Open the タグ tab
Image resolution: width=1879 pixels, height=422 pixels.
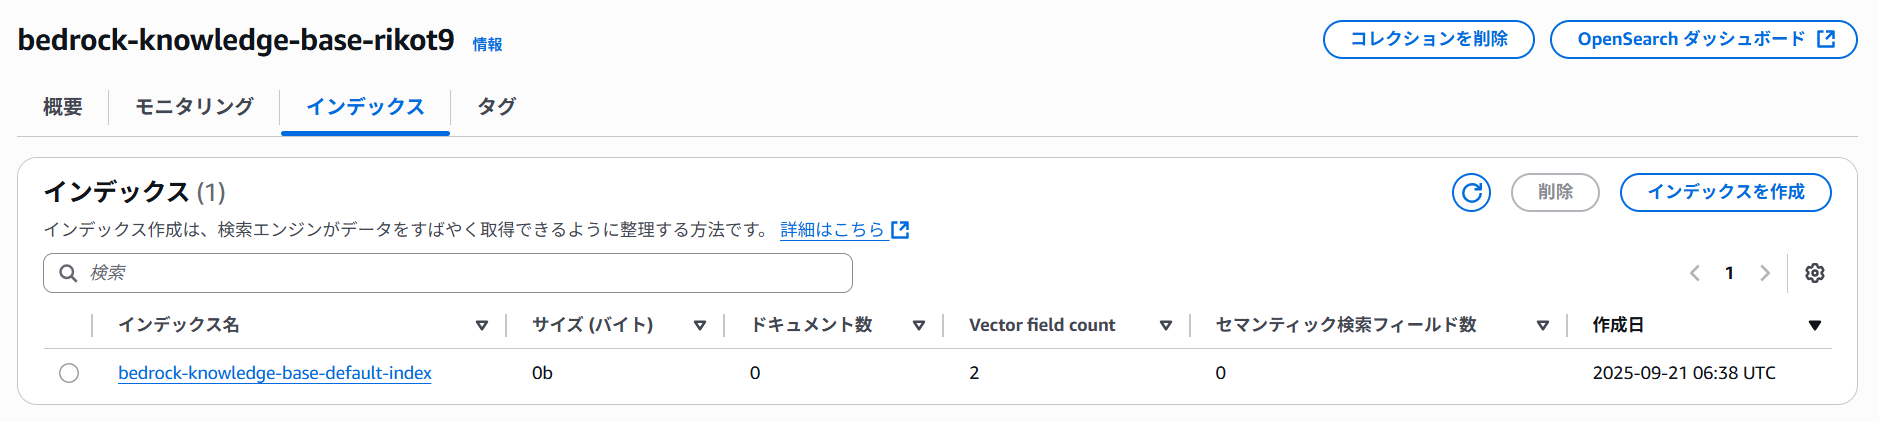(x=496, y=107)
